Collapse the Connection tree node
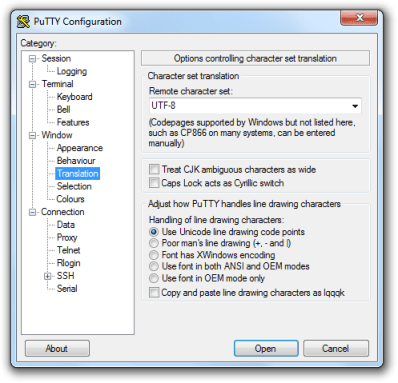The height and width of the screenshot is (383, 398). point(32,212)
